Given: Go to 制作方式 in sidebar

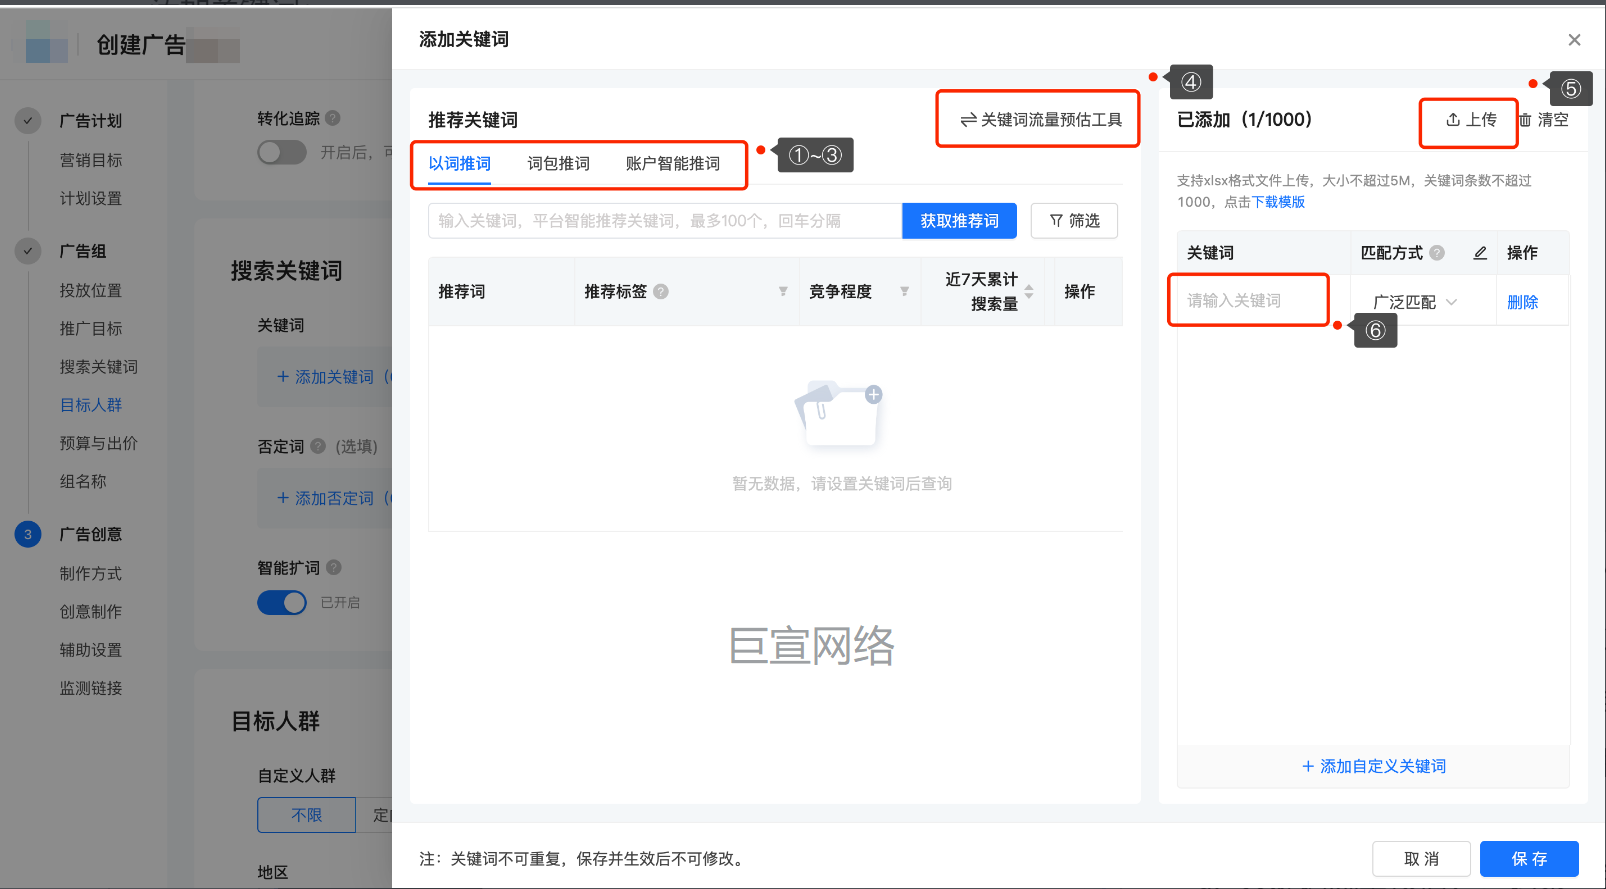Looking at the screenshot, I should 91,573.
